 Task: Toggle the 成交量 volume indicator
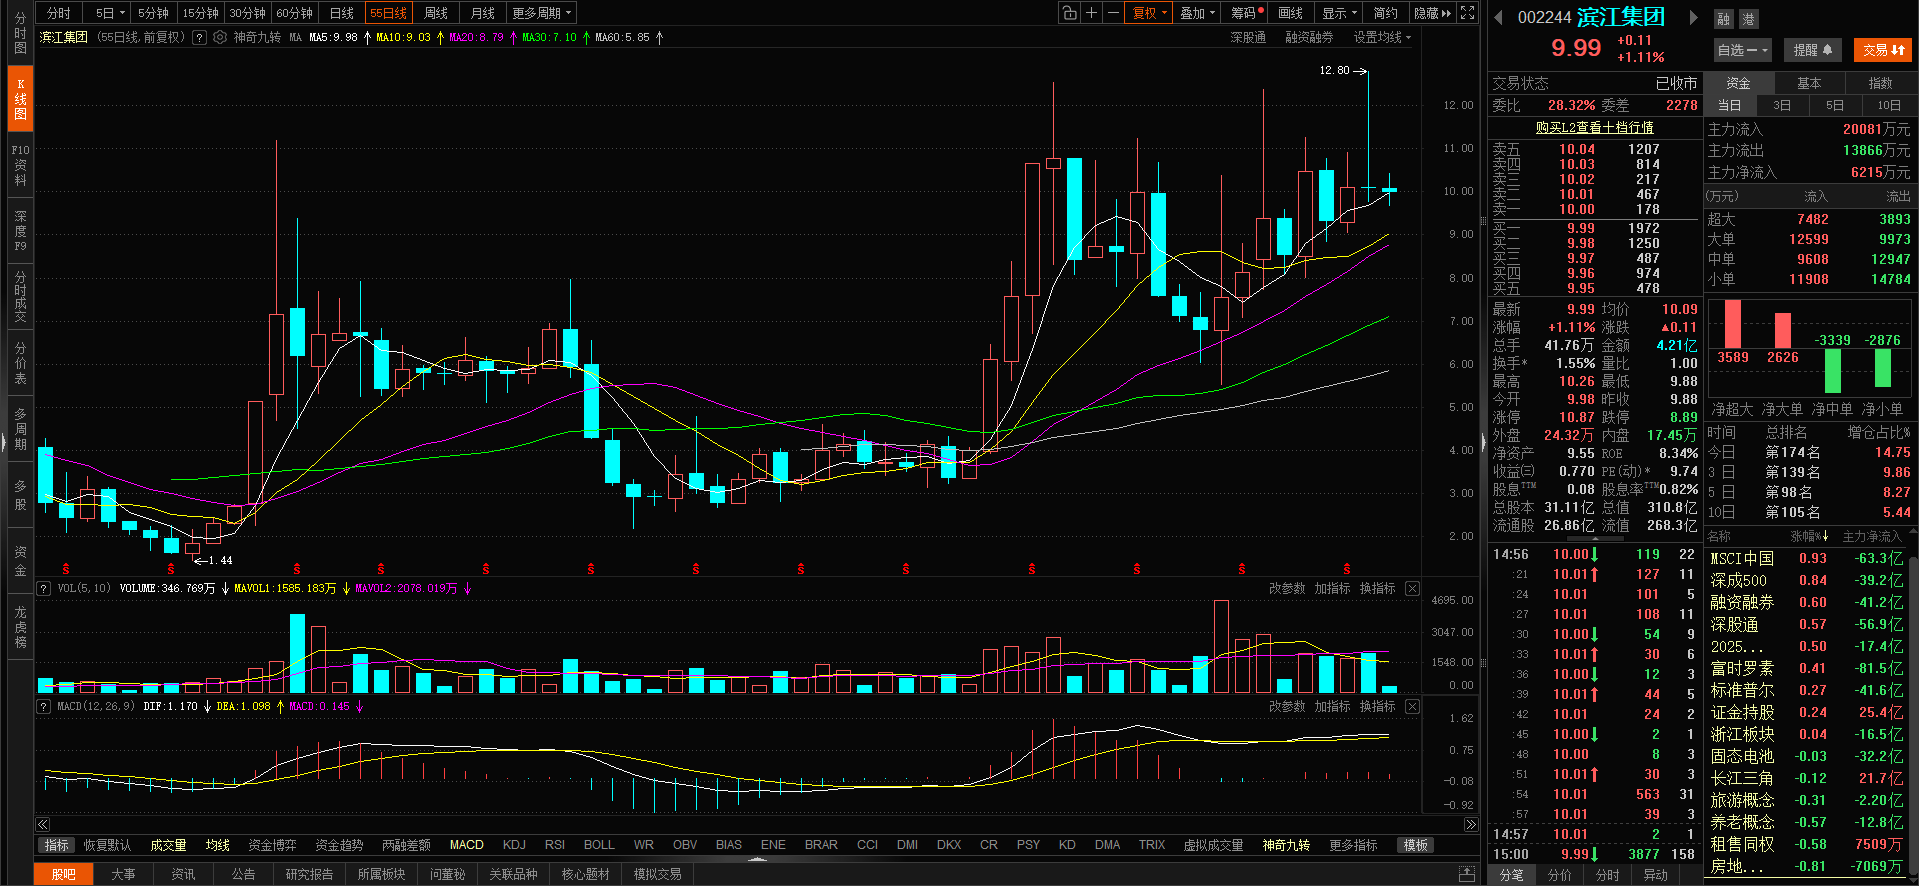tap(168, 845)
